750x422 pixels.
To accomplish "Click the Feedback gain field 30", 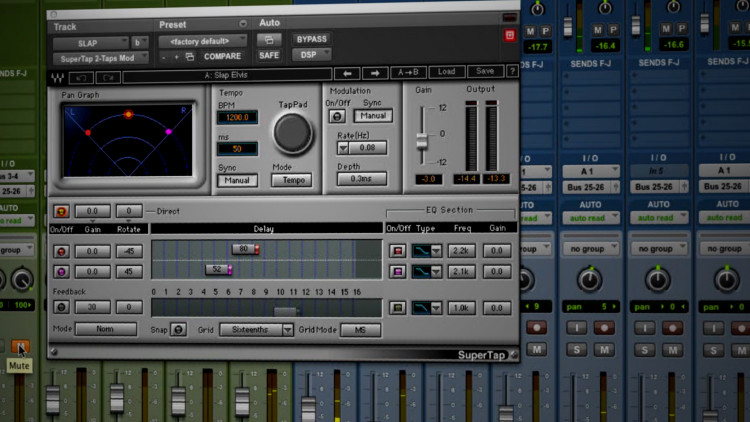I will click(x=92, y=307).
